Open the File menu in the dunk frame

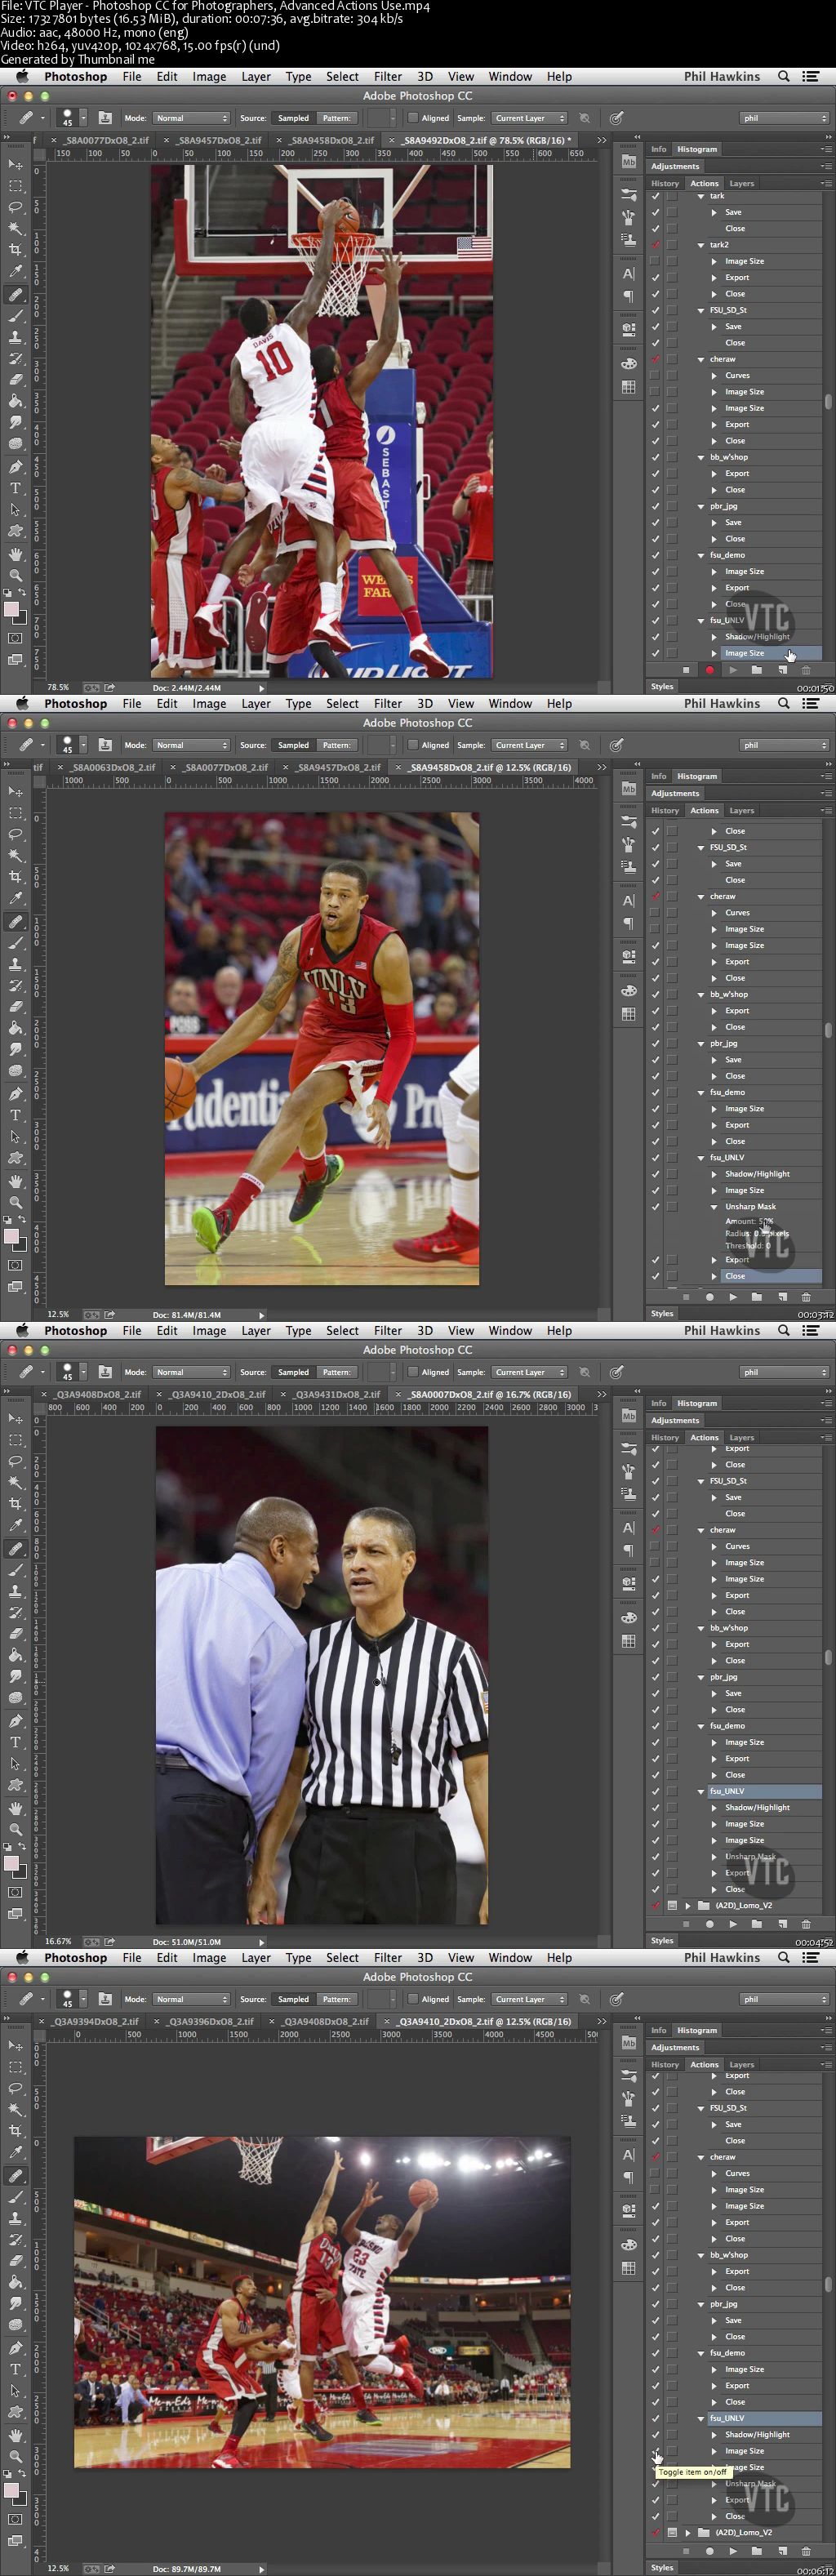pos(132,76)
